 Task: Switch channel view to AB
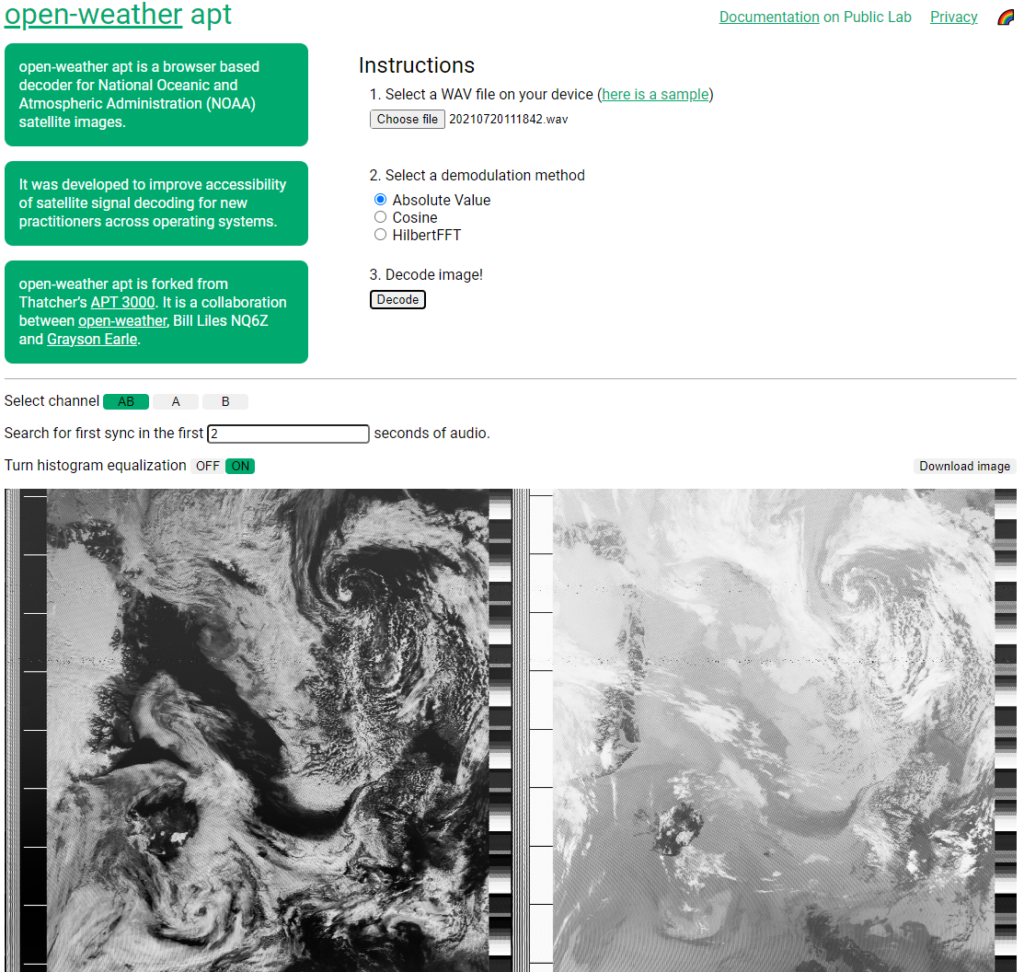126,402
